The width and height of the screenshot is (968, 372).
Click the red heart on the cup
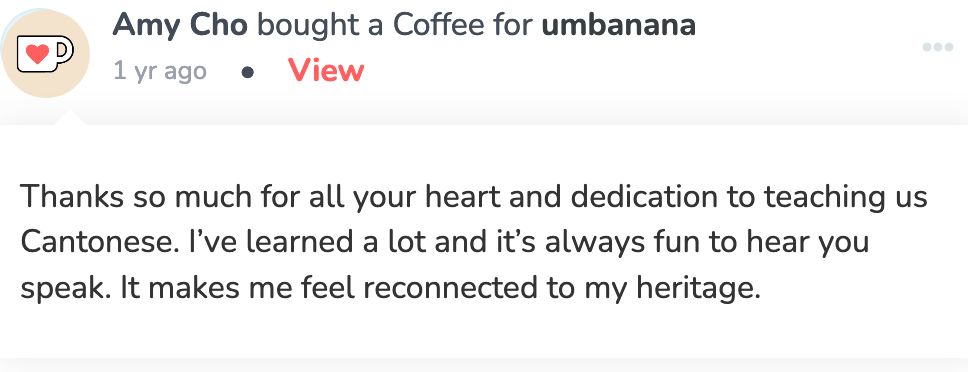point(37,55)
